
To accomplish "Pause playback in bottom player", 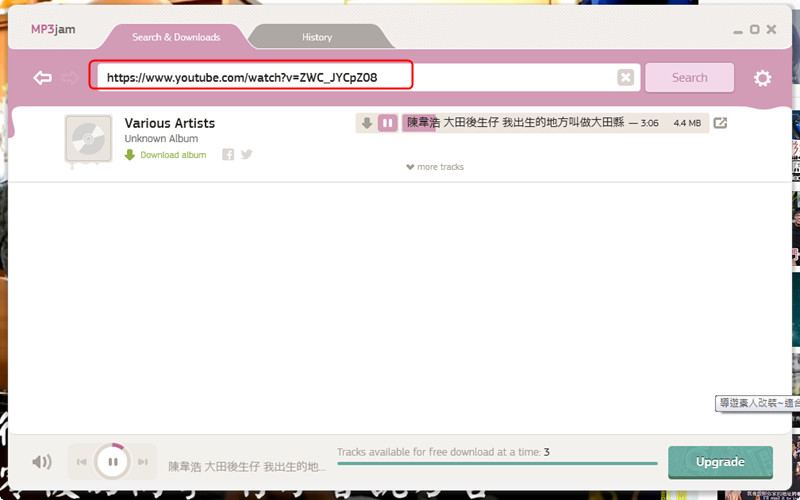I will [113, 462].
